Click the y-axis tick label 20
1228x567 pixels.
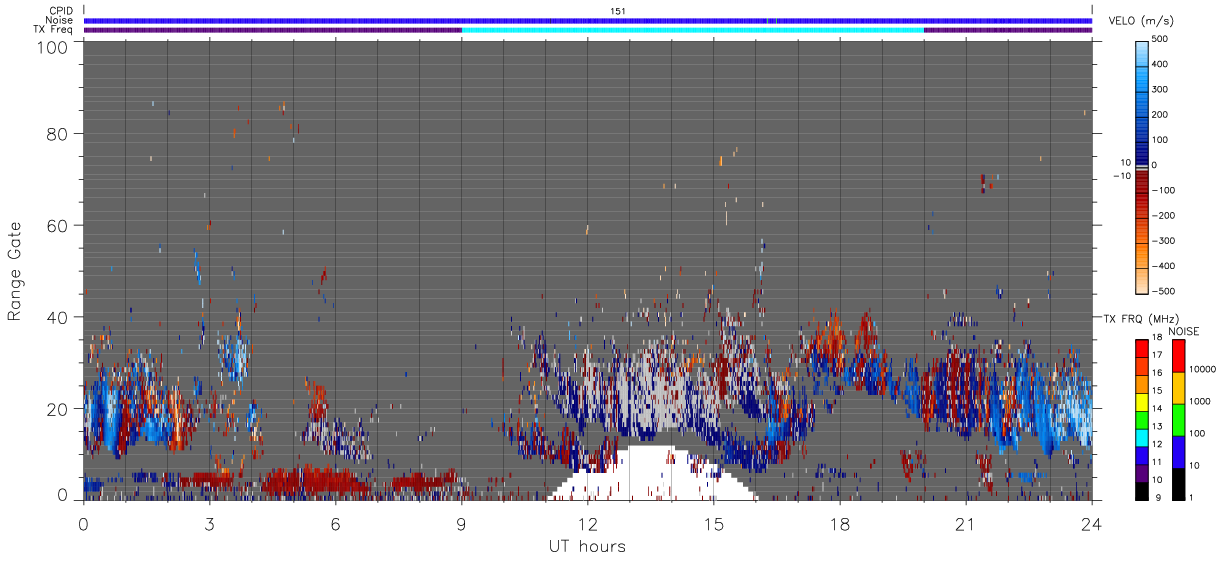[57, 409]
